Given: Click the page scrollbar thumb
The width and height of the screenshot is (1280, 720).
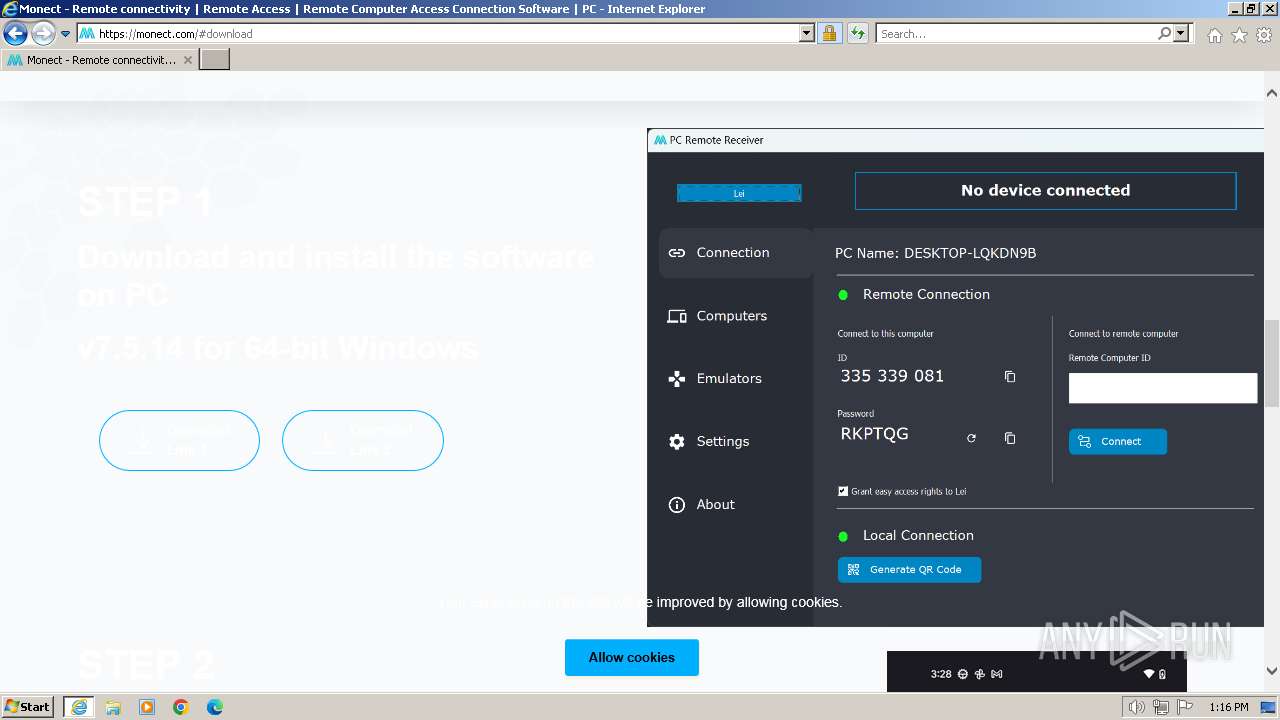Looking at the screenshot, I should click(x=1272, y=362).
